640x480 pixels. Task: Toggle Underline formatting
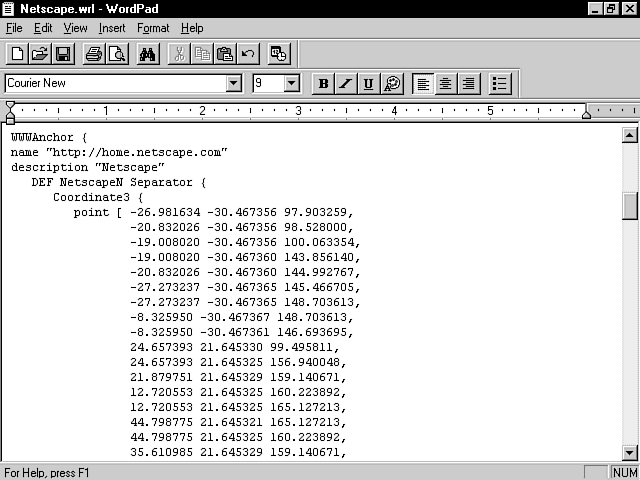pyautogui.click(x=369, y=84)
